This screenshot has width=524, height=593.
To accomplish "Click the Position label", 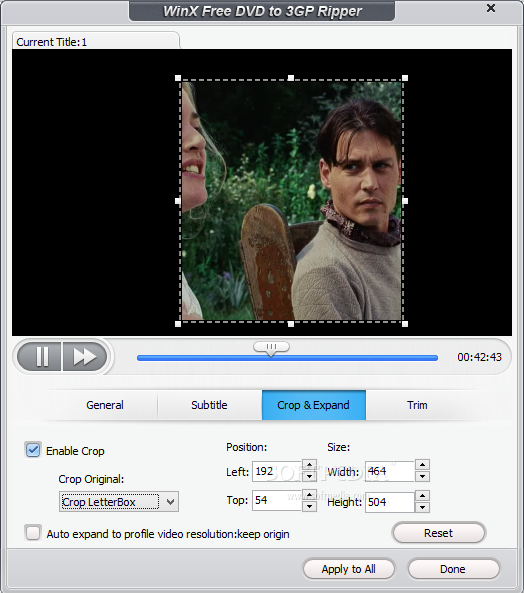I will click(246, 447).
